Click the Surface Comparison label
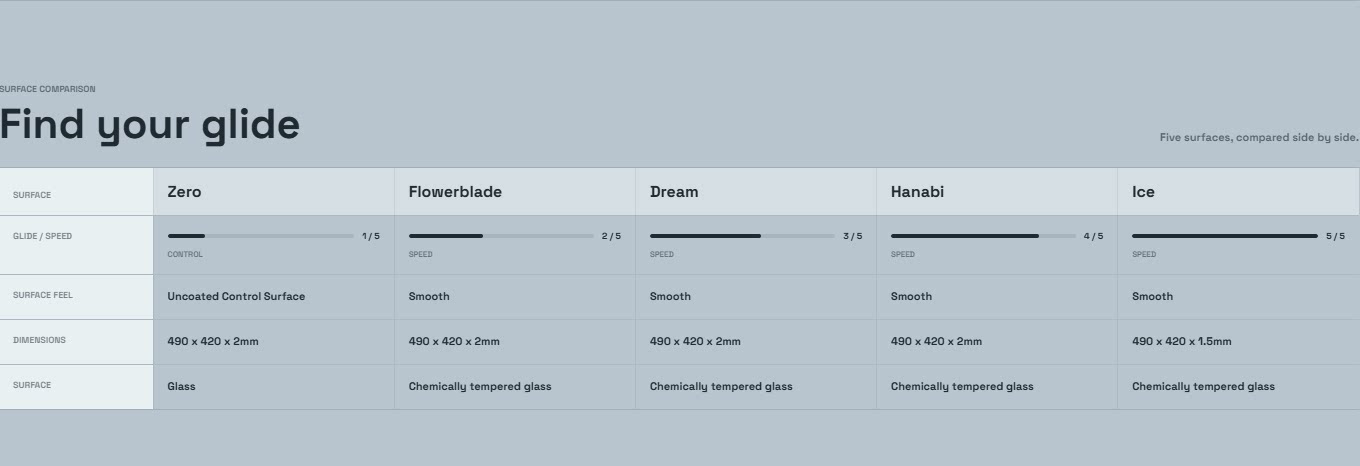 point(47,89)
